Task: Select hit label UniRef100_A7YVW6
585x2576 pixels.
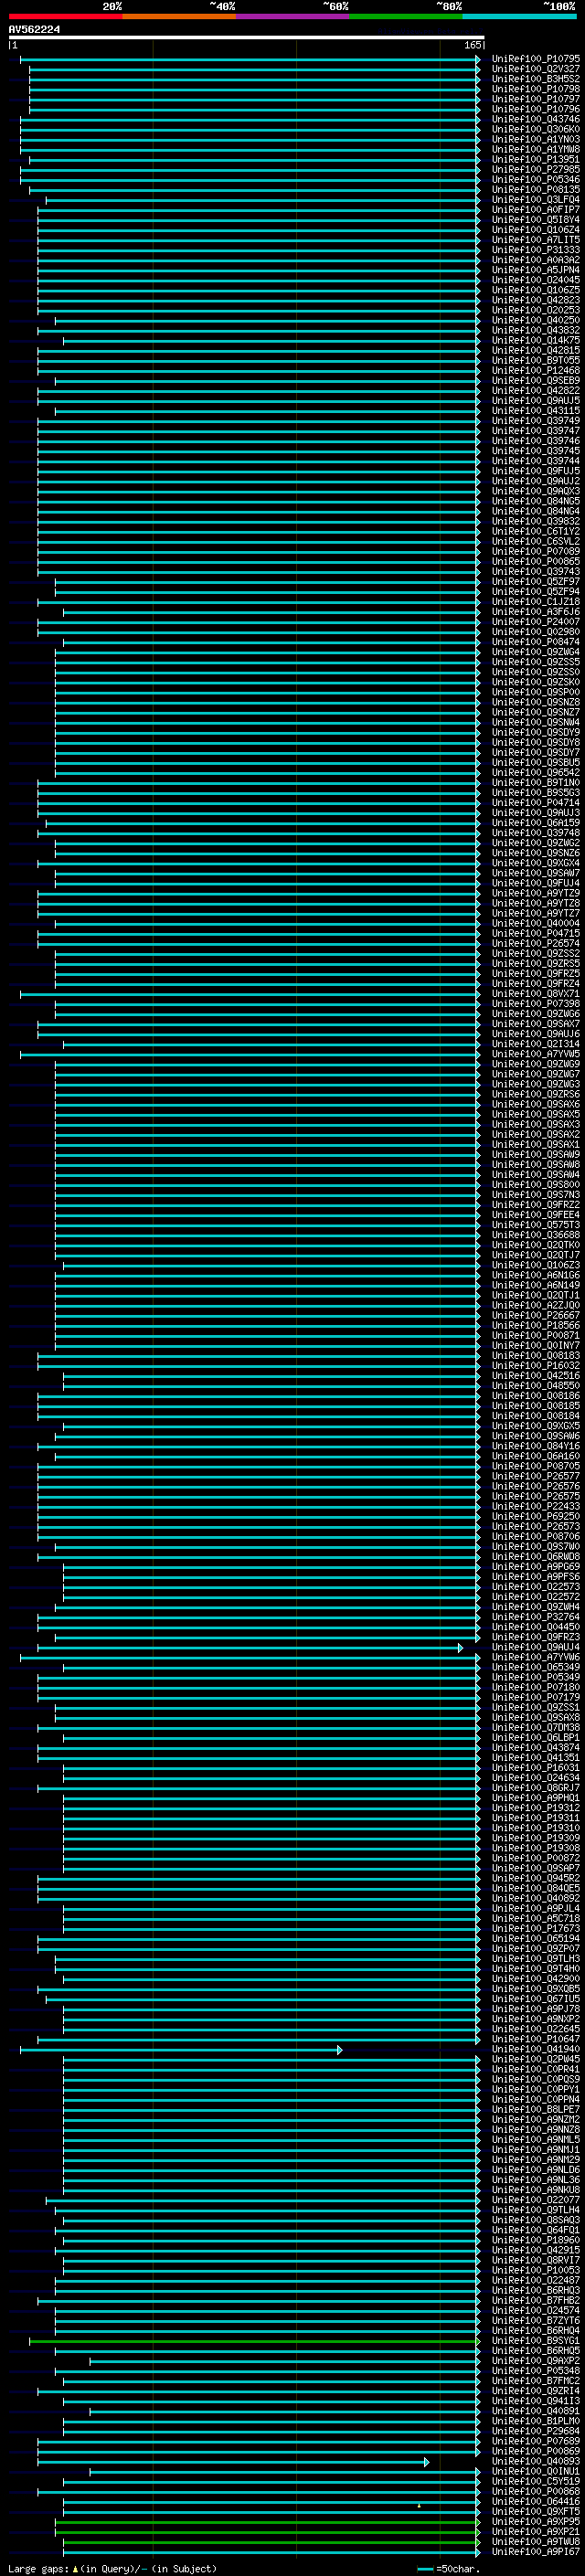Action: click(x=535, y=1657)
